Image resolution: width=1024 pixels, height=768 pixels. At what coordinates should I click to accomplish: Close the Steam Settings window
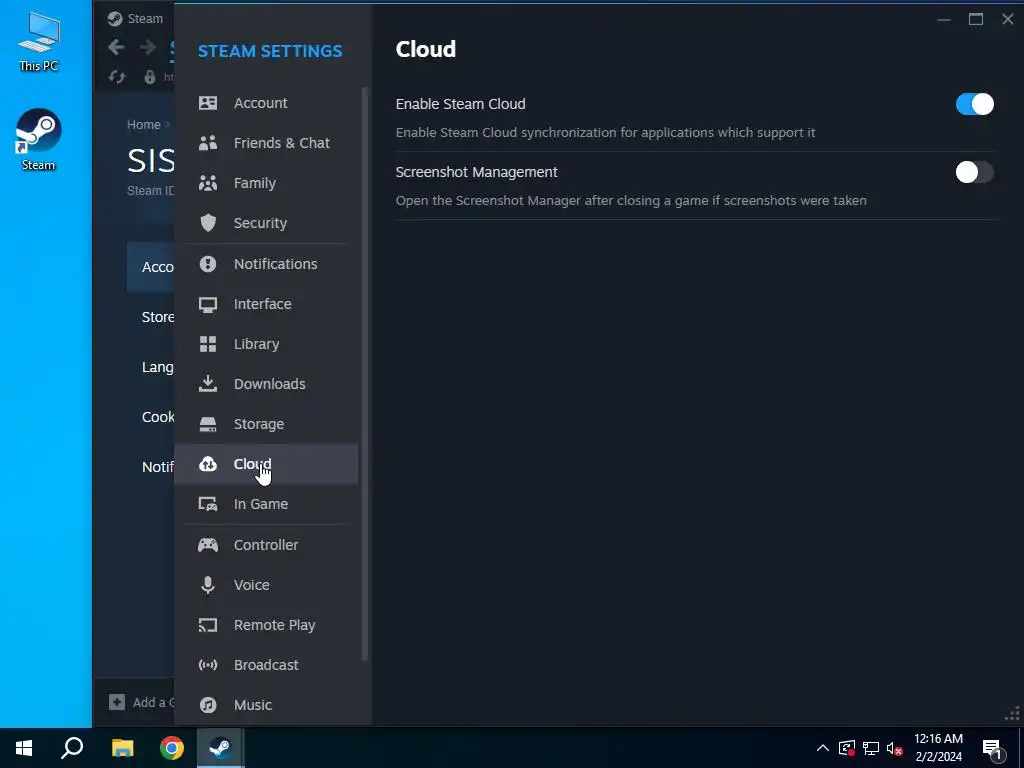tap(1008, 19)
